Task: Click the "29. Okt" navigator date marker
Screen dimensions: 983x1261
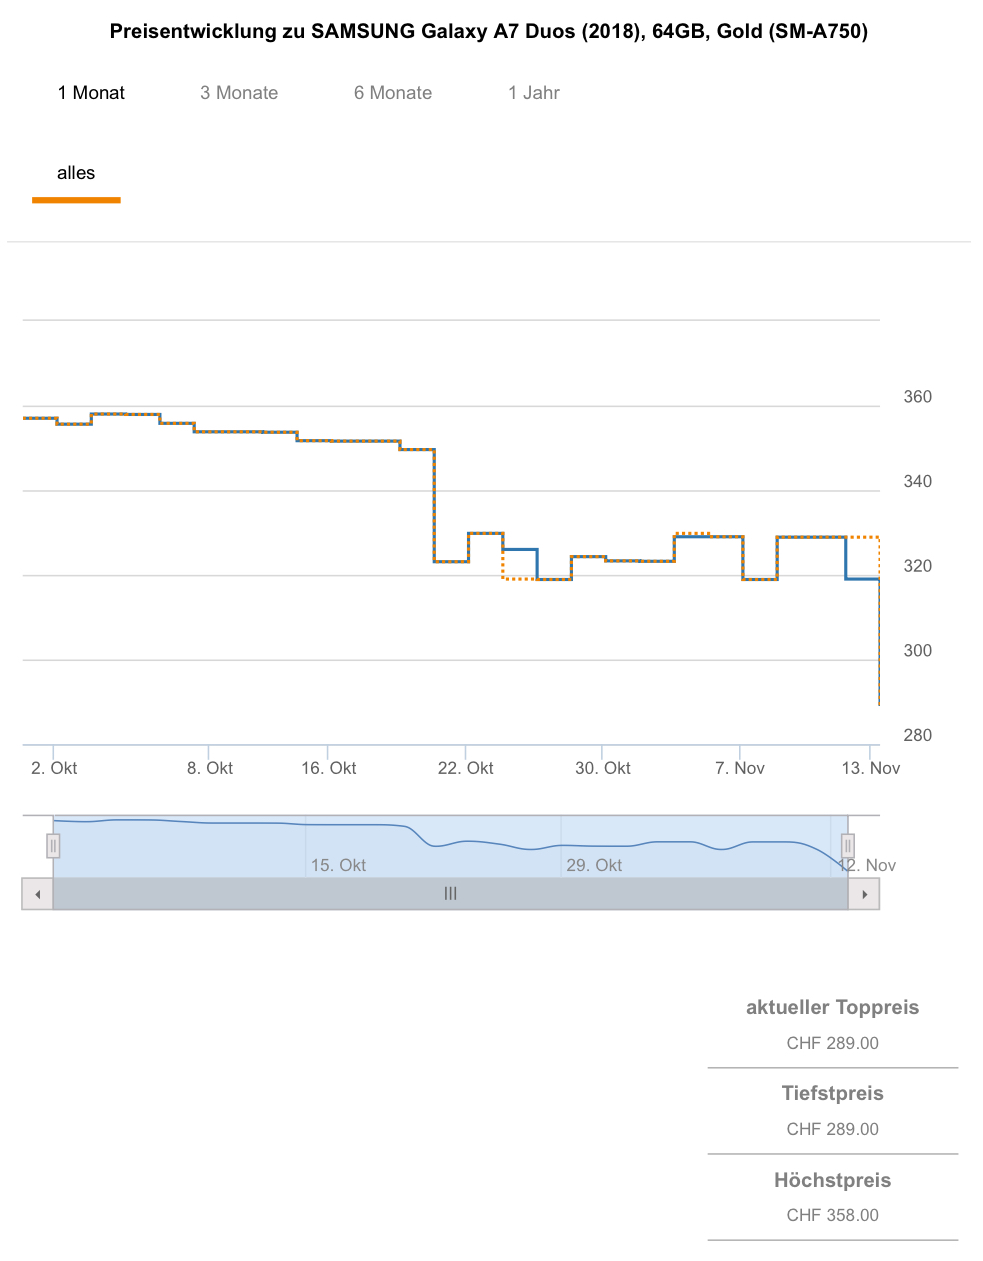Action: 594,865
